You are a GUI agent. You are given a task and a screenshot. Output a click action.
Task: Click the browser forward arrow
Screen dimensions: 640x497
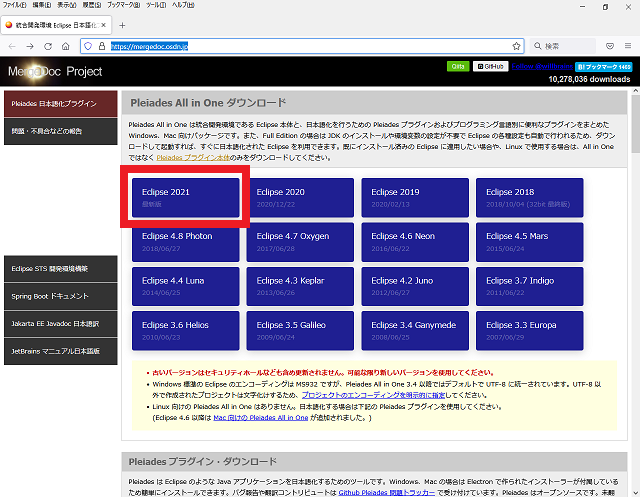30,47
